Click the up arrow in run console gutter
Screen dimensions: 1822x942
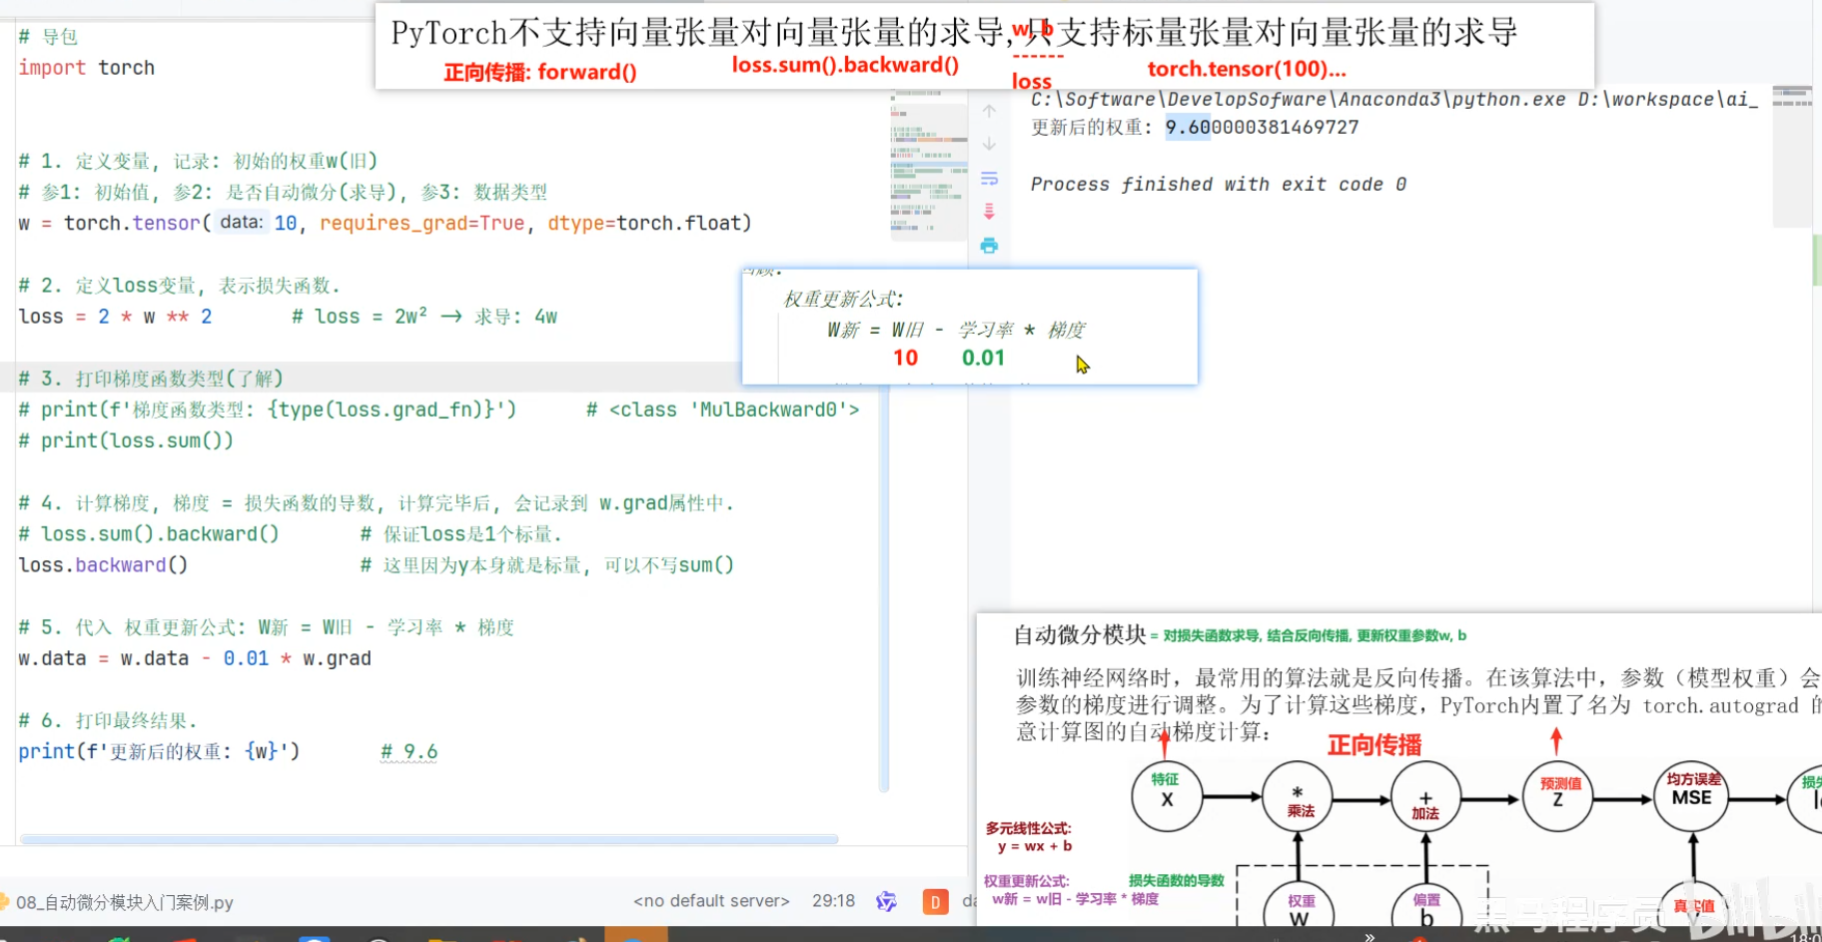pyautogui.click(x=989, y=111)
